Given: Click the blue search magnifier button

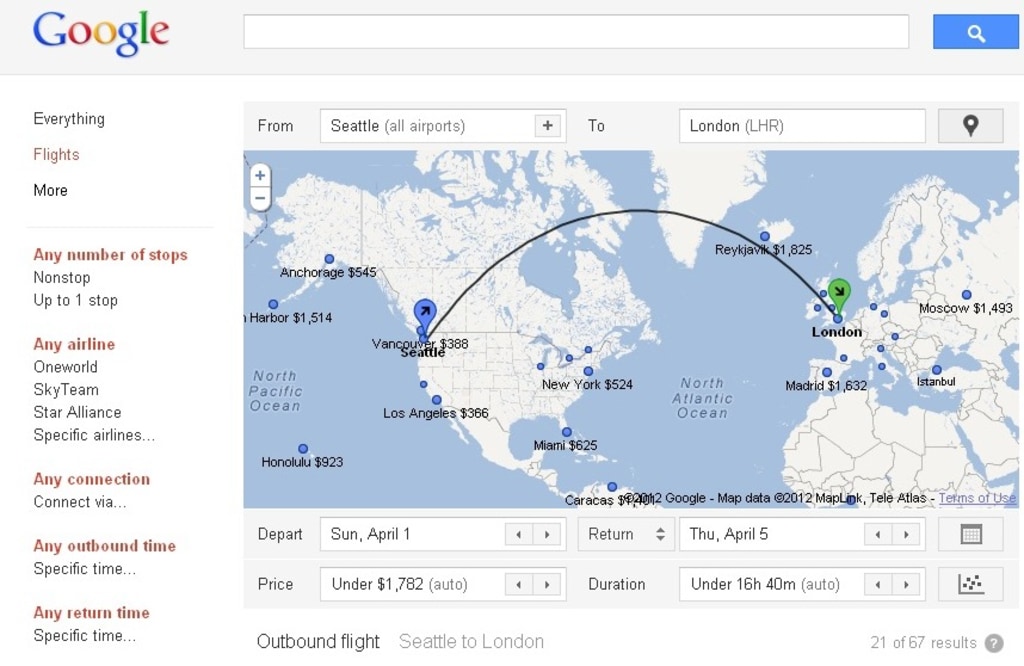Looking at the screenshot, I should point(975,32).
